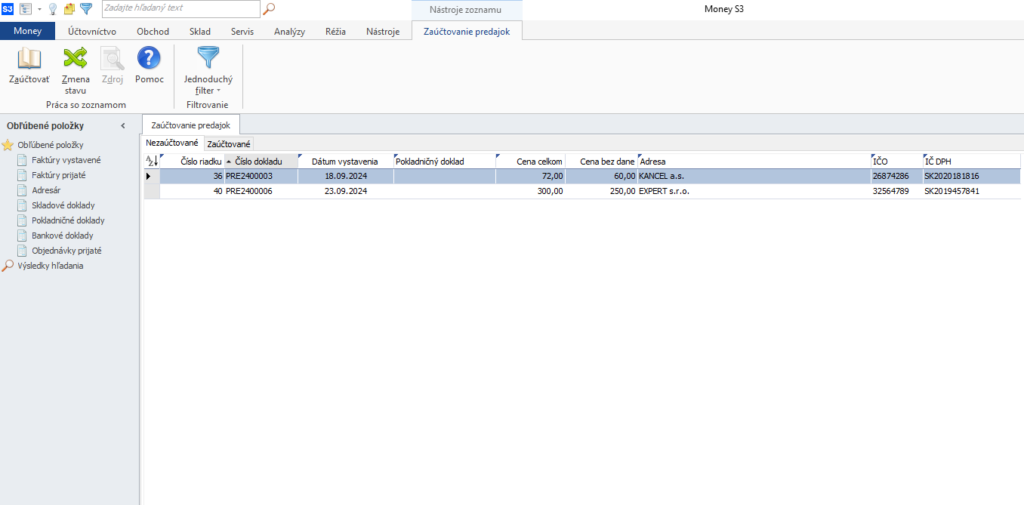Click the Zaúčtovať book icon
The image size is (1024, 505).
pyautogui.click(x=29, y=59)
